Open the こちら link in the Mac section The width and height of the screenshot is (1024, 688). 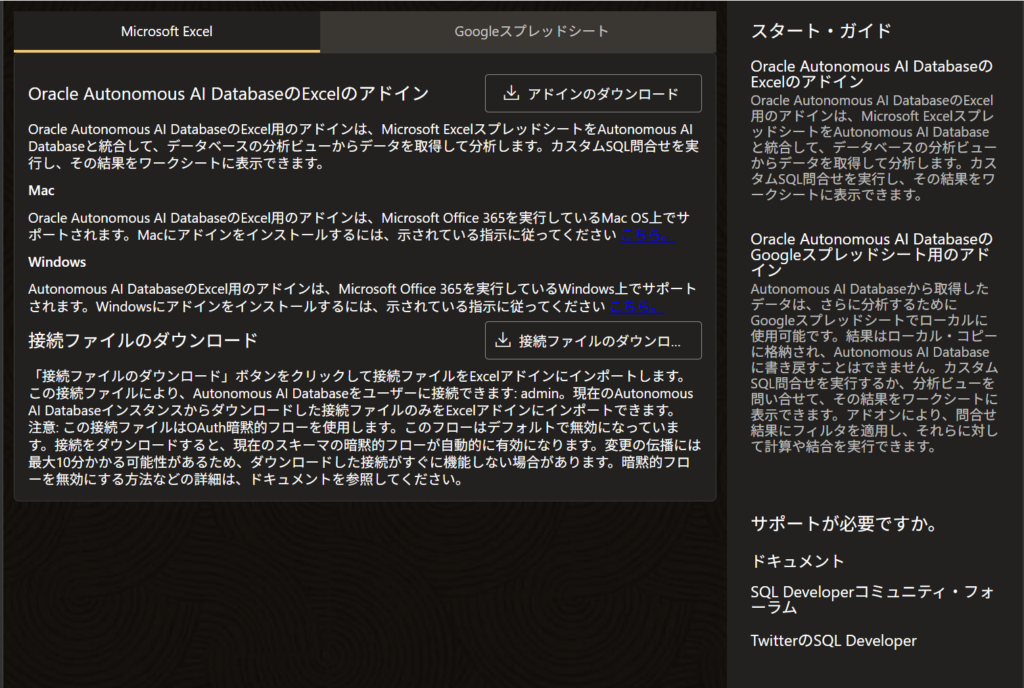tap(647, 235)
